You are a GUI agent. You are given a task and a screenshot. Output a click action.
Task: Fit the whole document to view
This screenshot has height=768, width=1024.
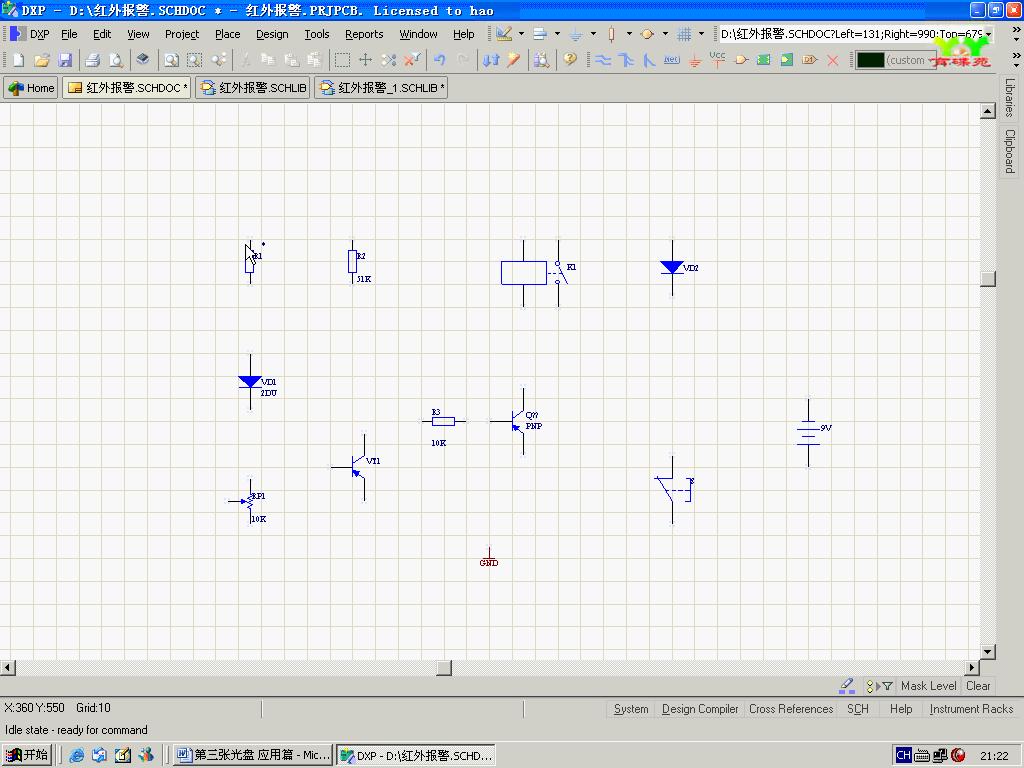(x=171, y=60)
